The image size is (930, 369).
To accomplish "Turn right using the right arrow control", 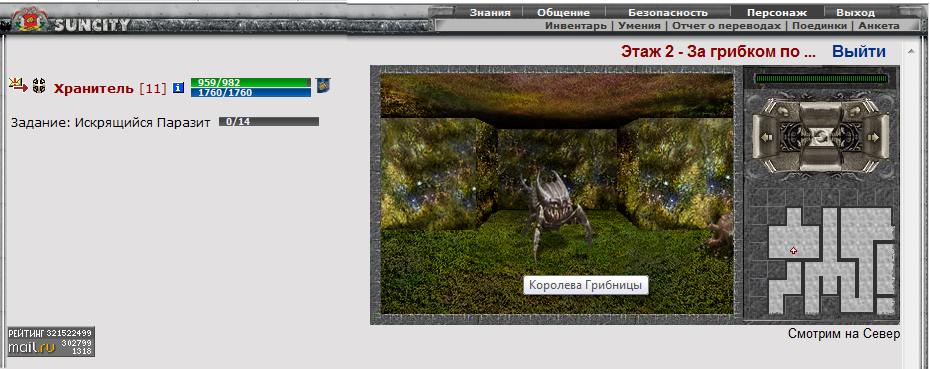I will [872, 137].
